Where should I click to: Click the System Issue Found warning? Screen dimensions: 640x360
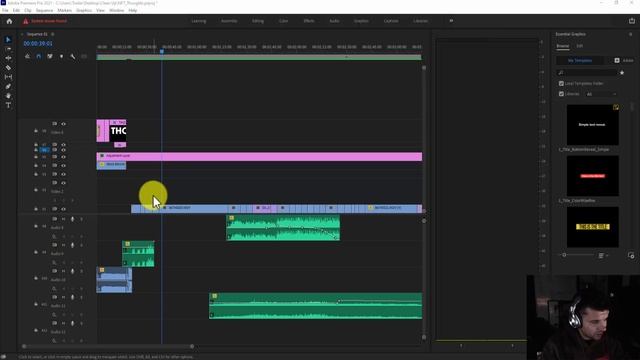(45, 21)
